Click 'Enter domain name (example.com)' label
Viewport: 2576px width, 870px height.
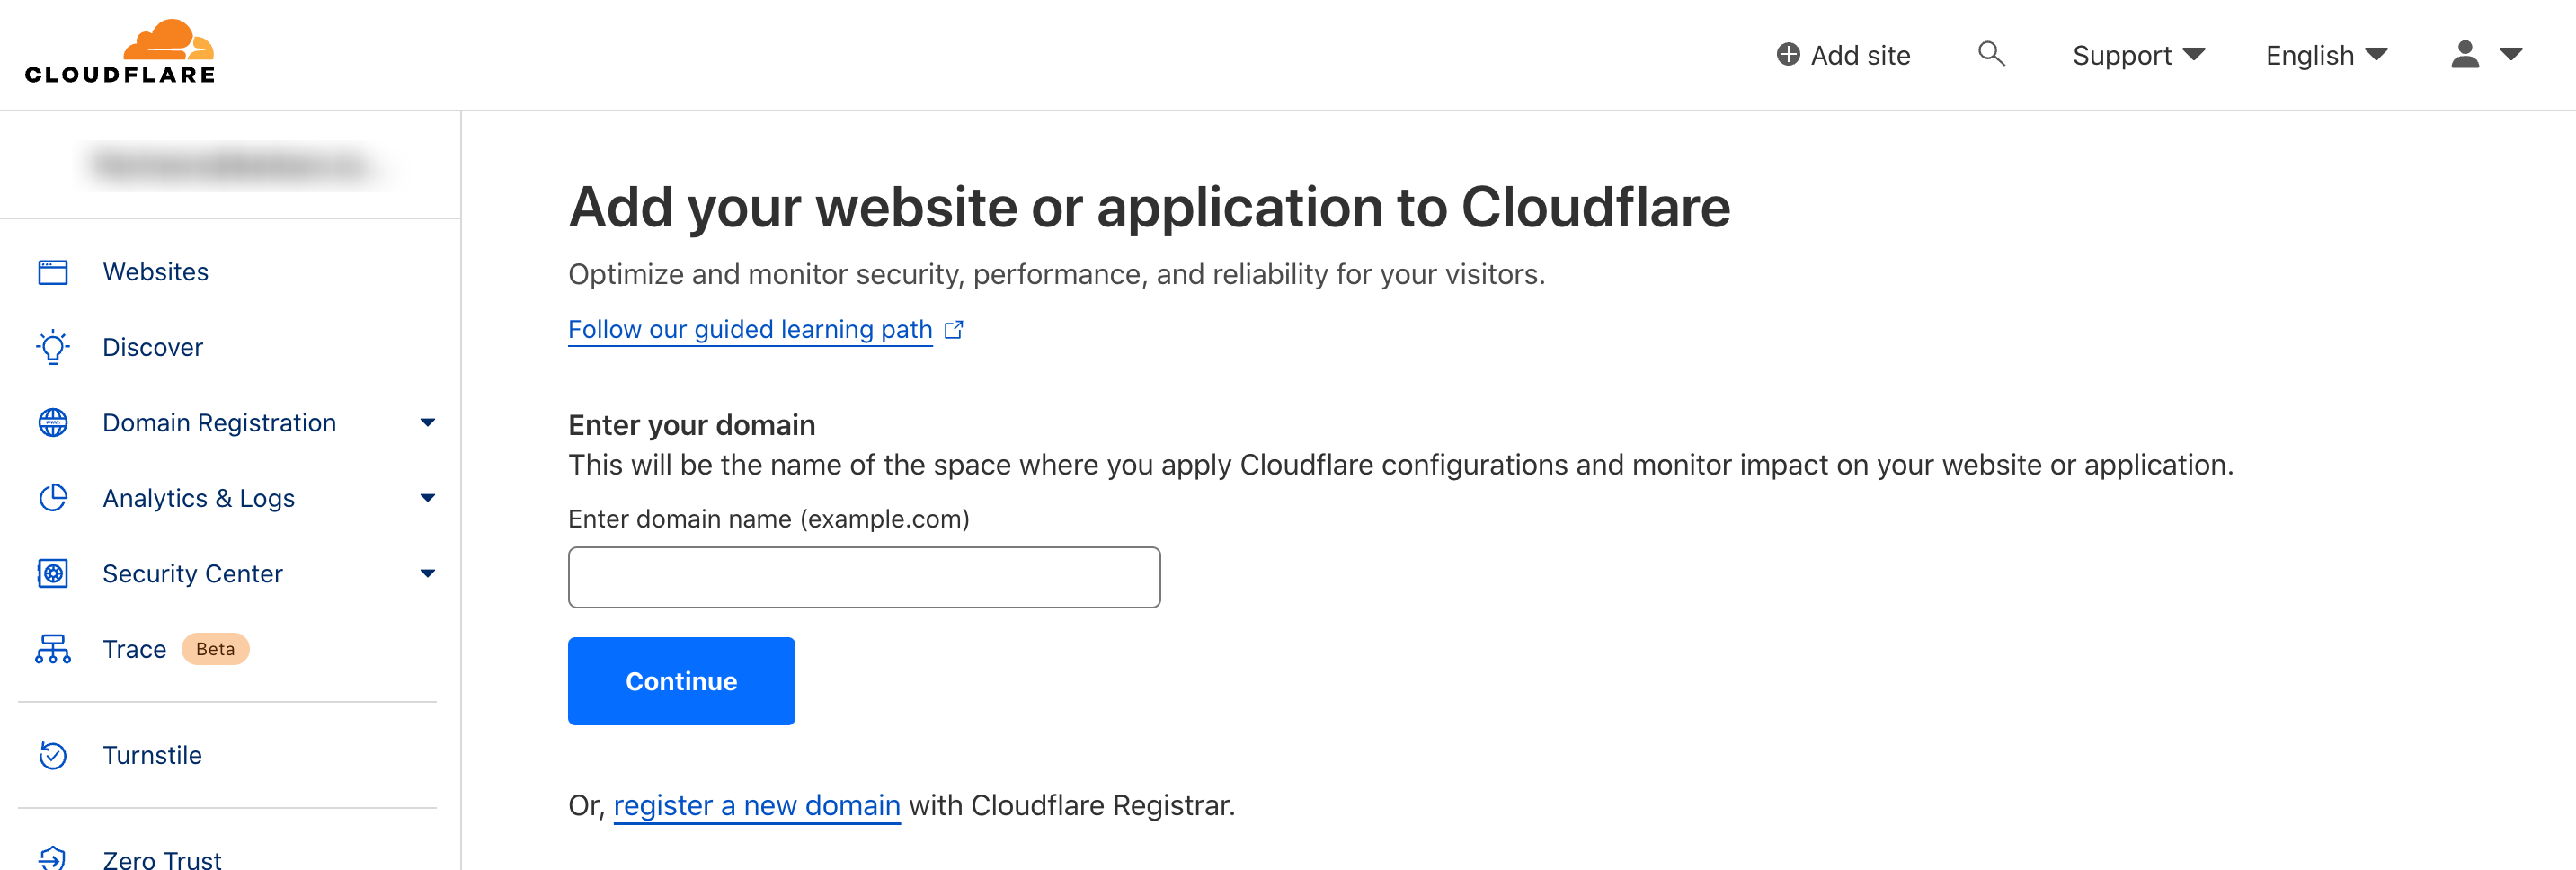click(x=768, y=519)
